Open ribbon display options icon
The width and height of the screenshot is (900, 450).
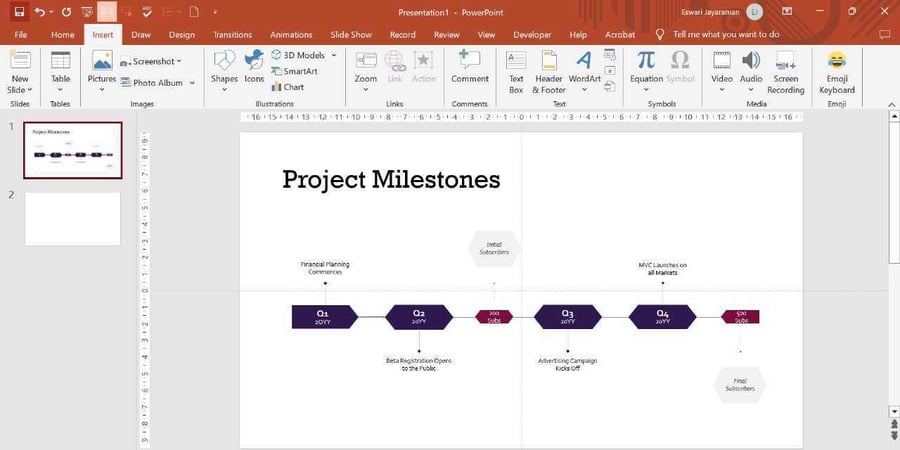(787, 11)
